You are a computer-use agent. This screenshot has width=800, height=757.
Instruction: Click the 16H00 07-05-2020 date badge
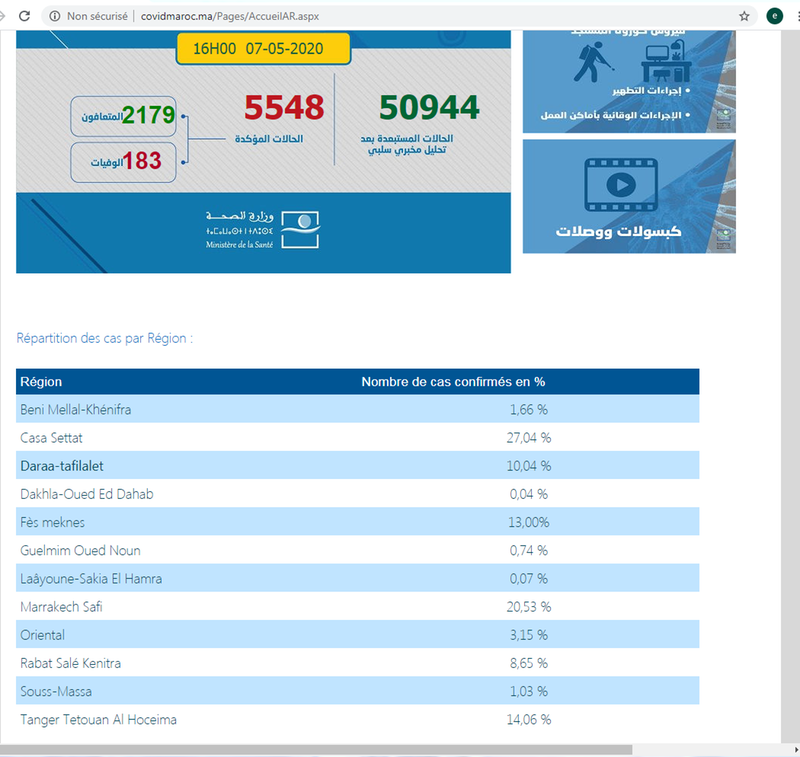click(x=263, y=48)
